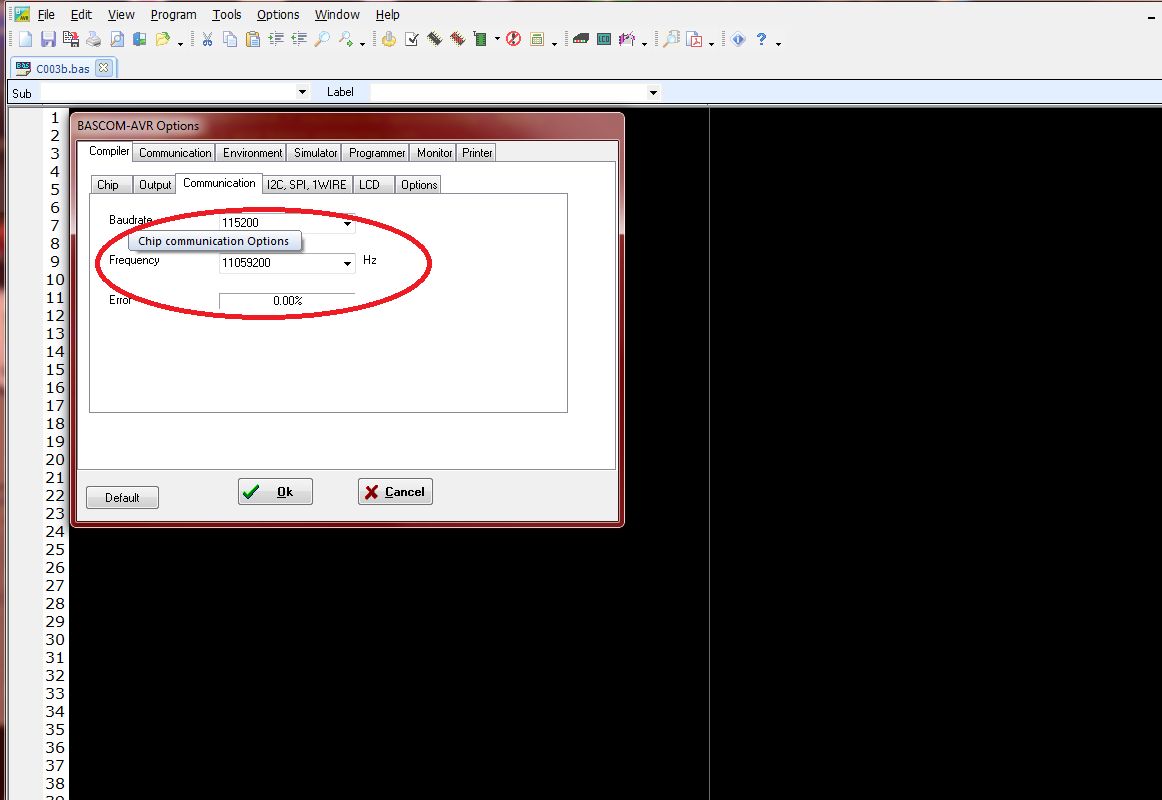Image resolution: width=1162 pixels, height=800 pixels.
Task: Open the Program menu
Action: point(173,14)
